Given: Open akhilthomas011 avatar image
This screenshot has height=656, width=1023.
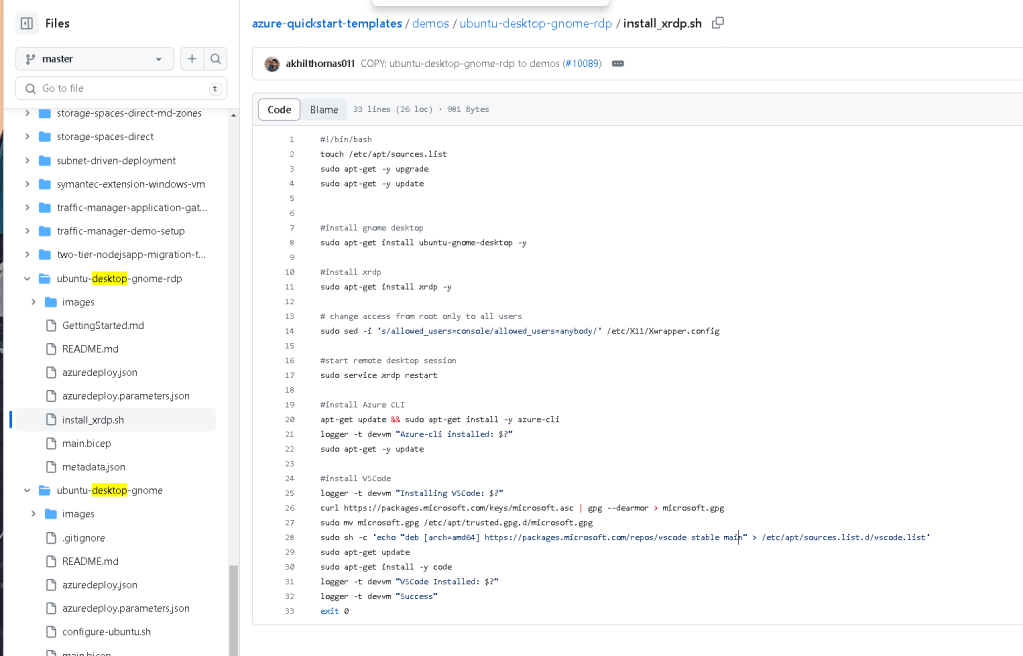Looking at the screenshot, I should (x=272, y=64).
